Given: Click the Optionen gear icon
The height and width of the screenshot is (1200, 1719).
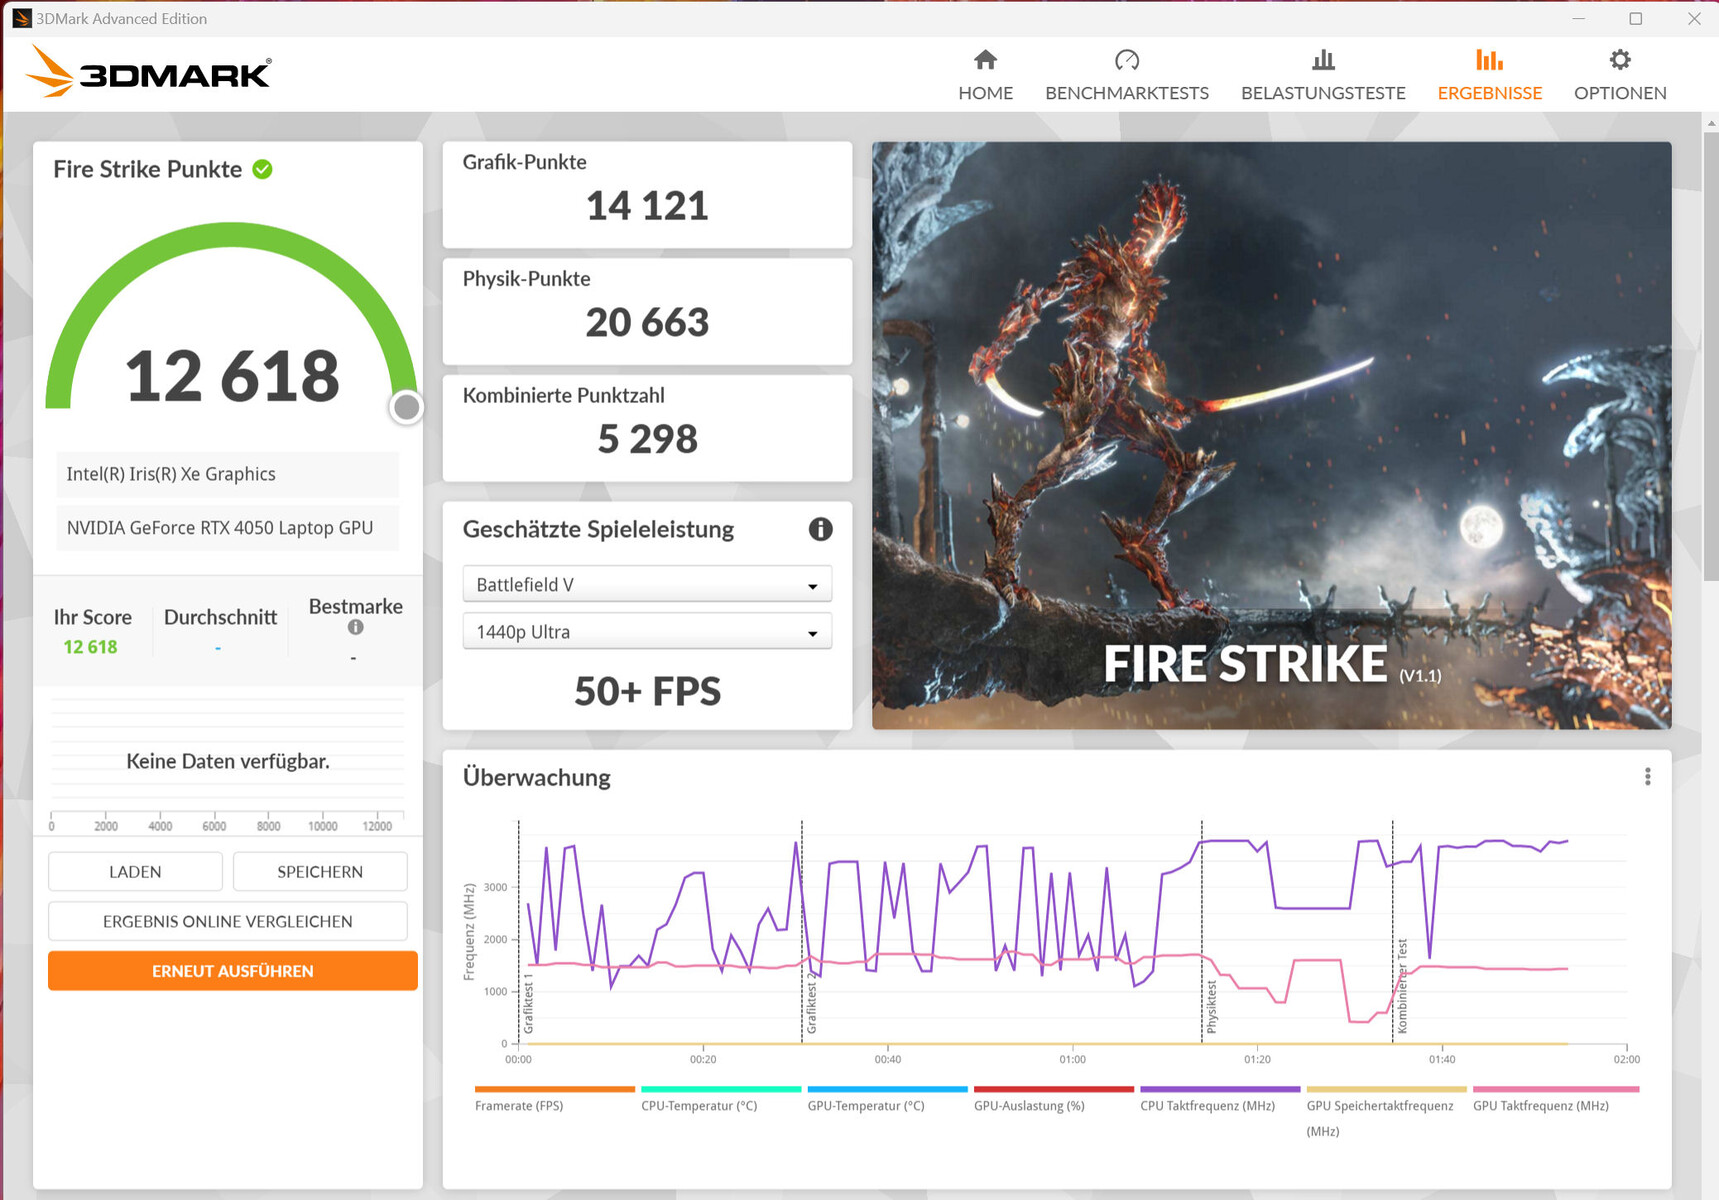Looking at the screenshot, I should click(1619, 61).
